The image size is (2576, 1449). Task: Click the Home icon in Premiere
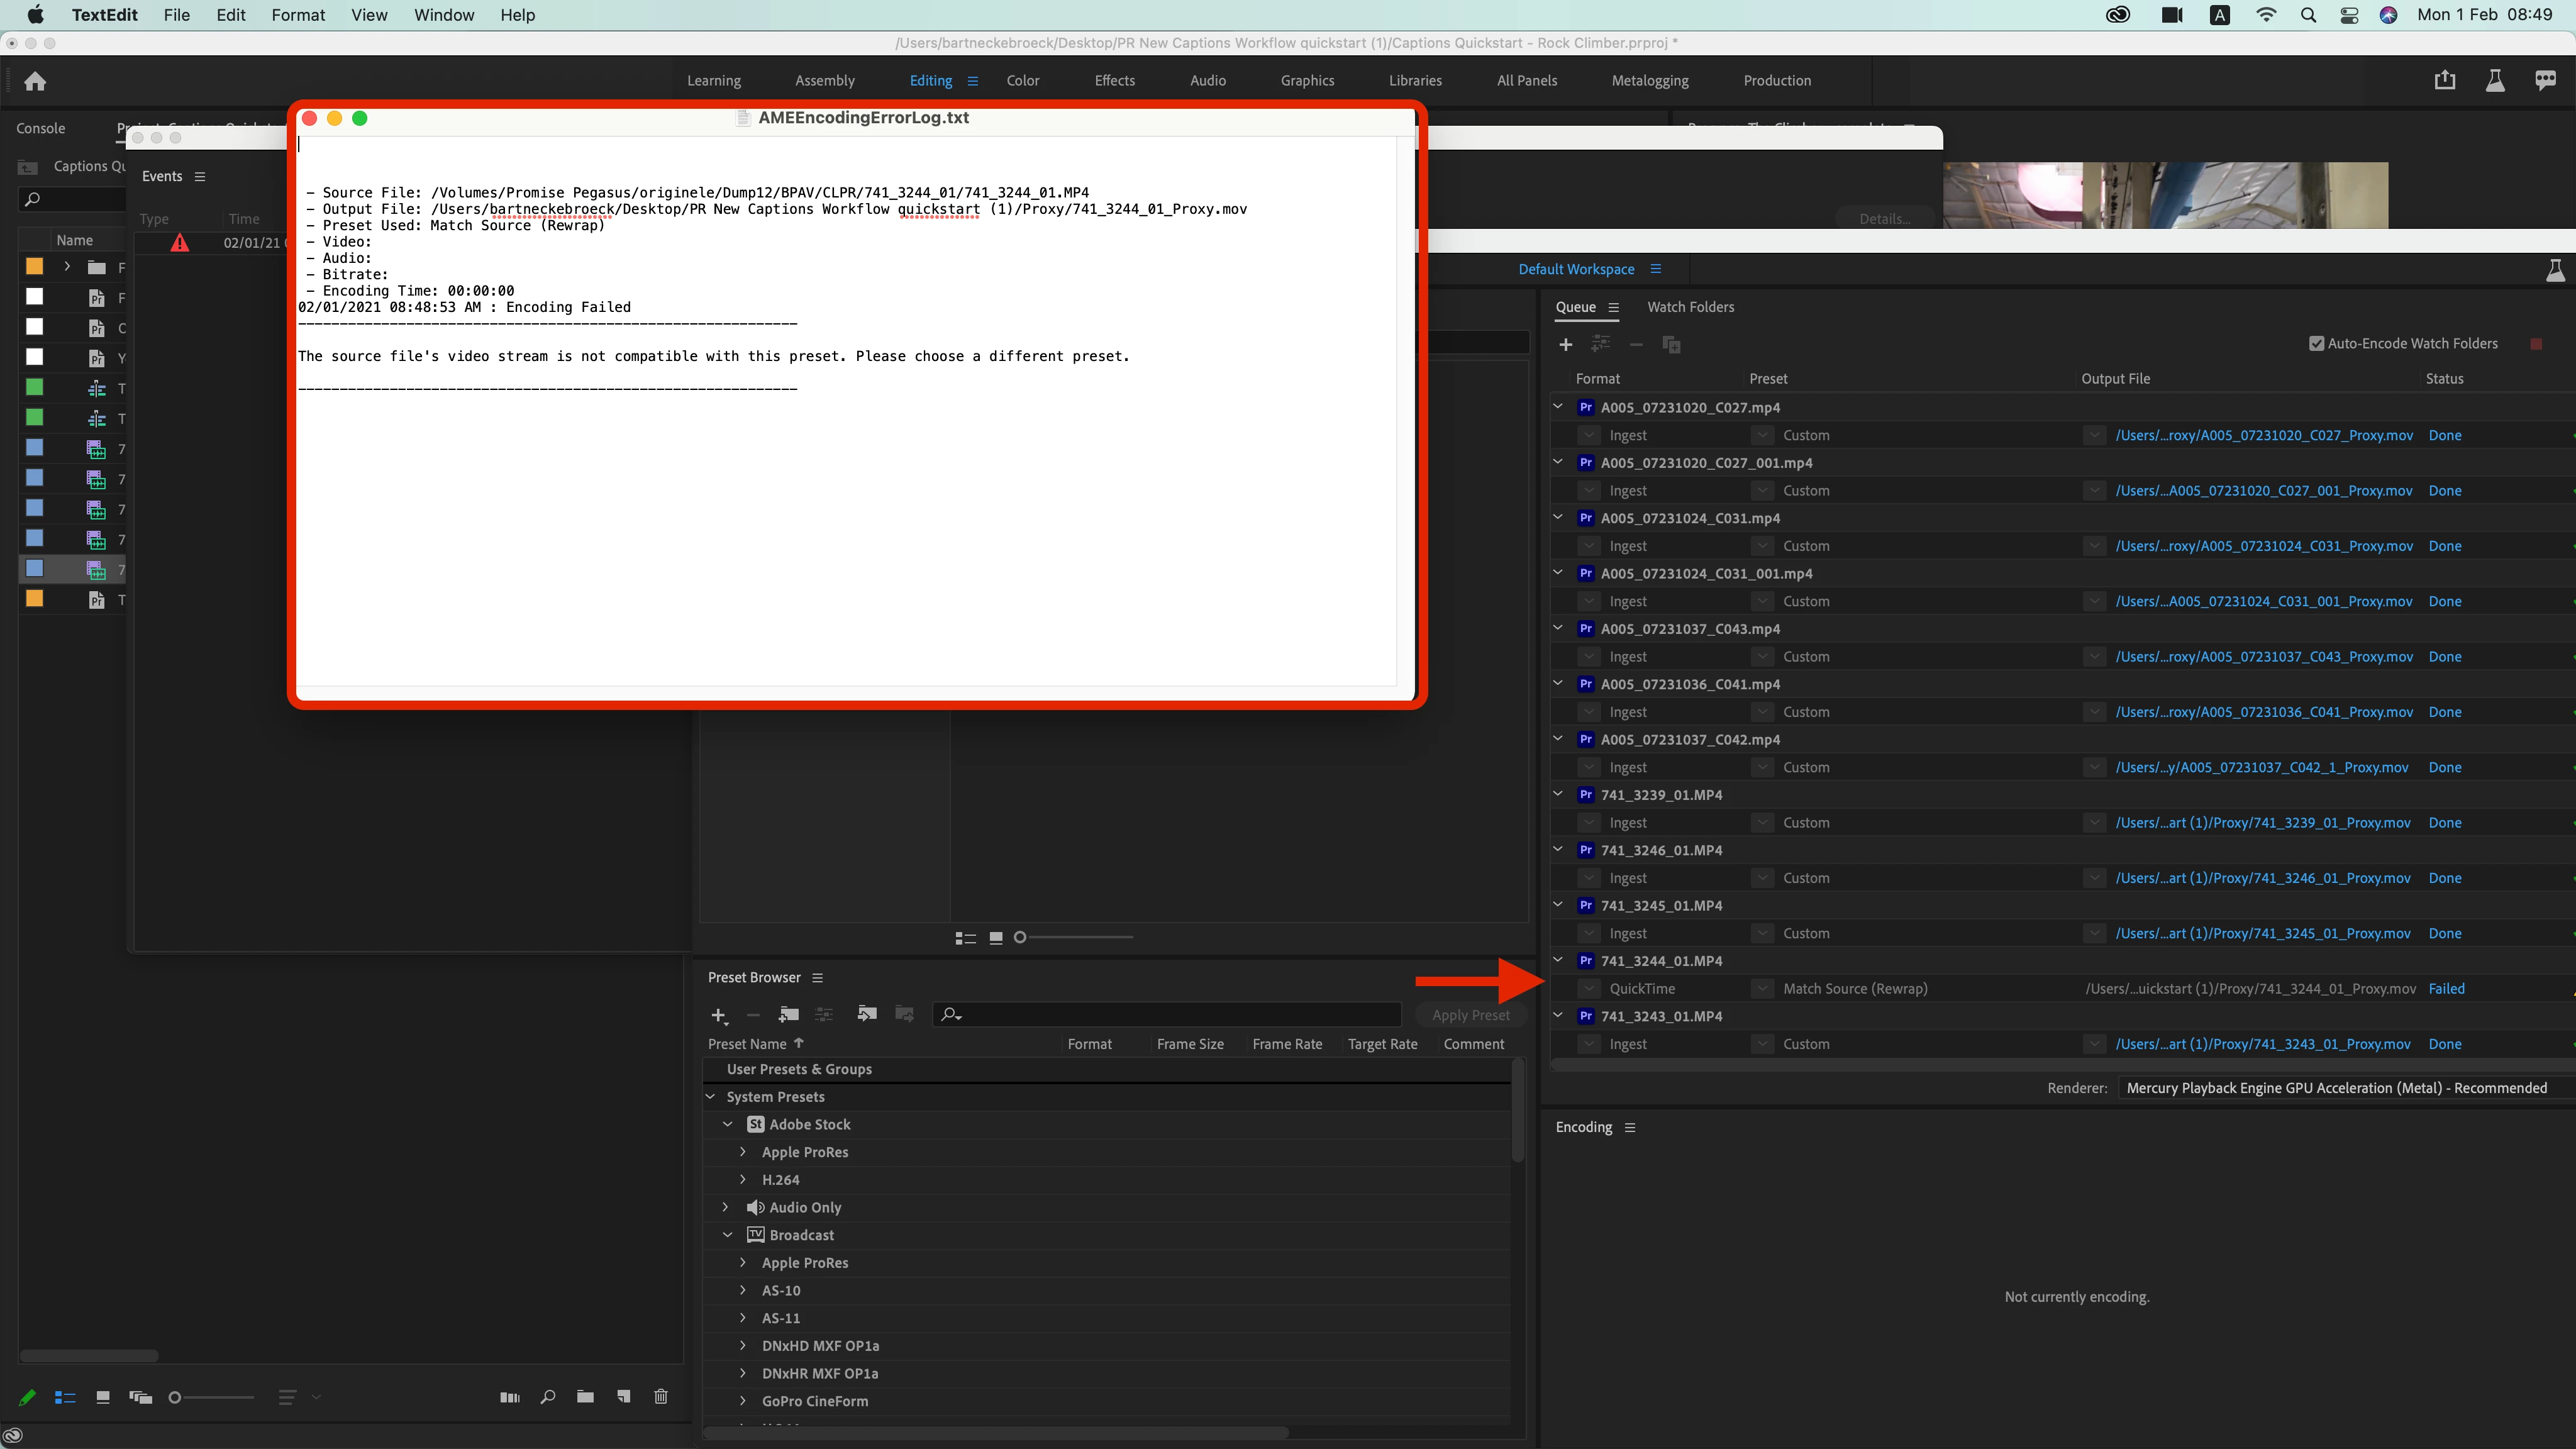coord(35,81)
